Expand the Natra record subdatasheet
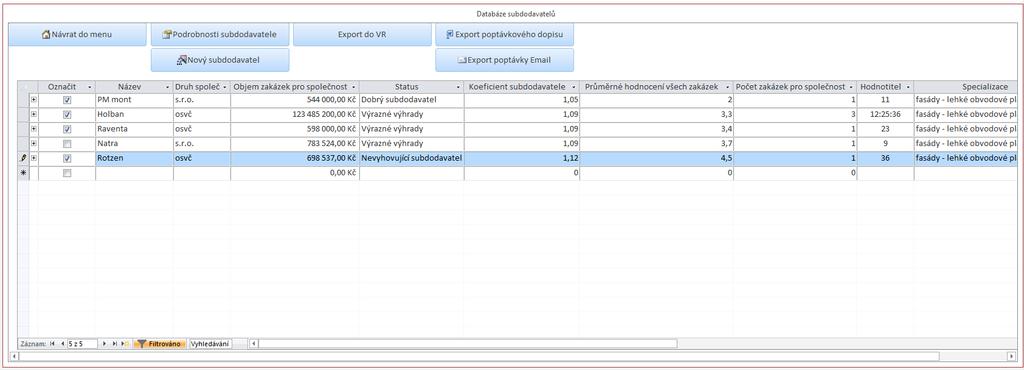 point(34,144)
